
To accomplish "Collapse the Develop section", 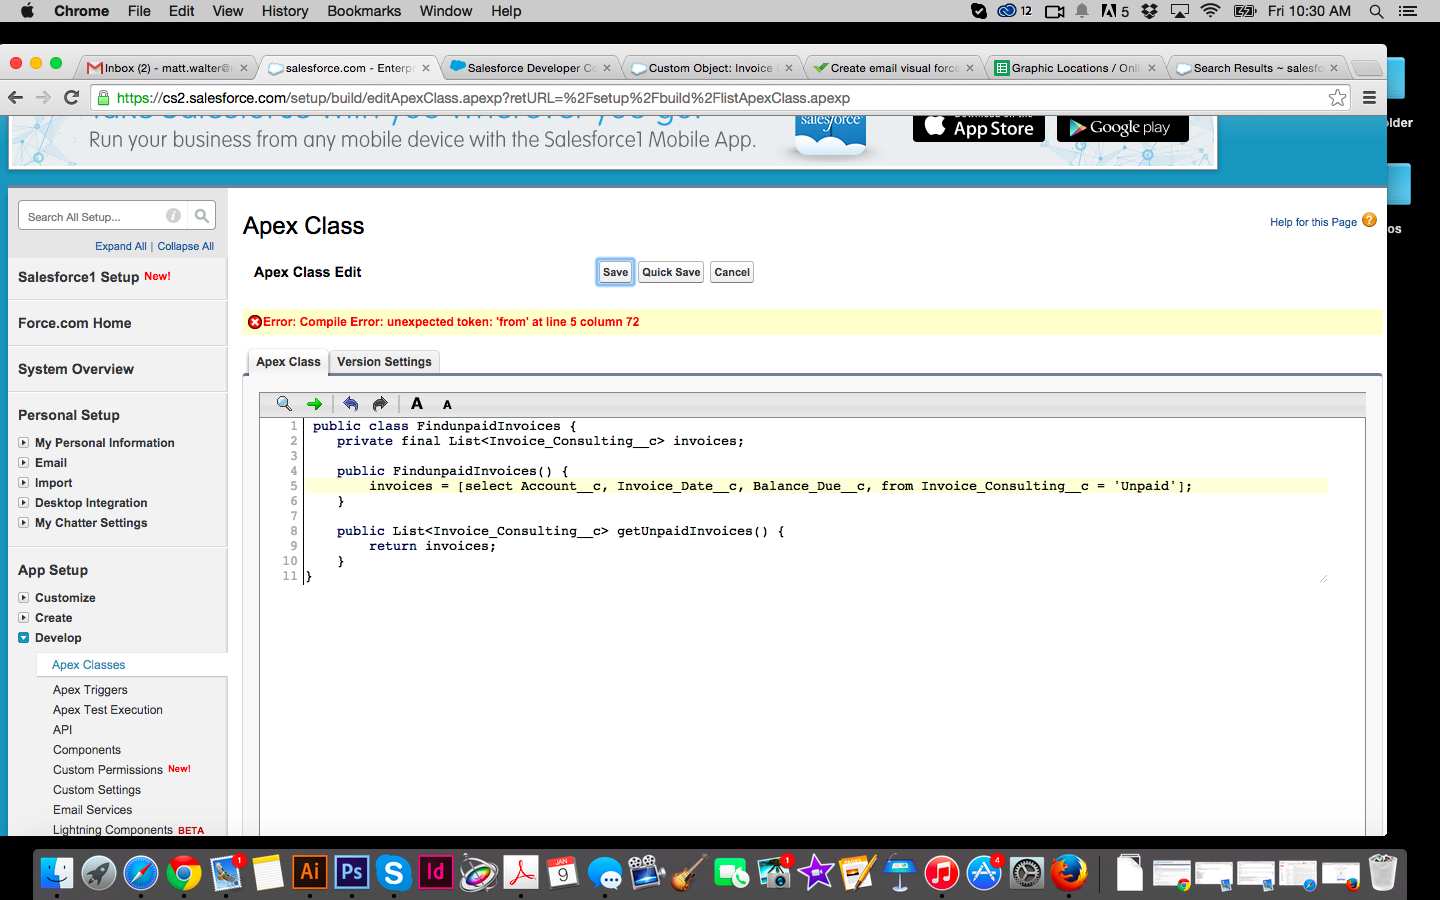I will pyautogui.click(x=24, y=638).
